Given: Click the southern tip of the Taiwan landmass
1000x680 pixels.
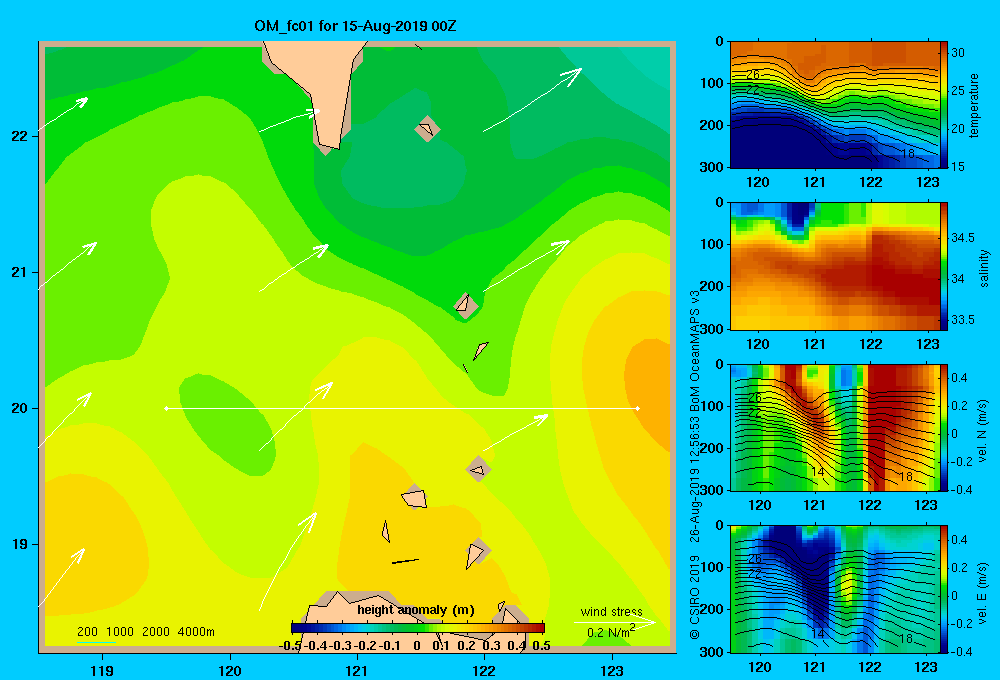Looking at the screenshot, I should coord(325,150).
